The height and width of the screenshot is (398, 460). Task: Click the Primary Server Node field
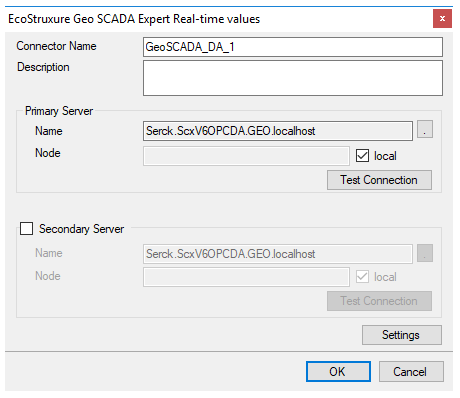[246, 156]
